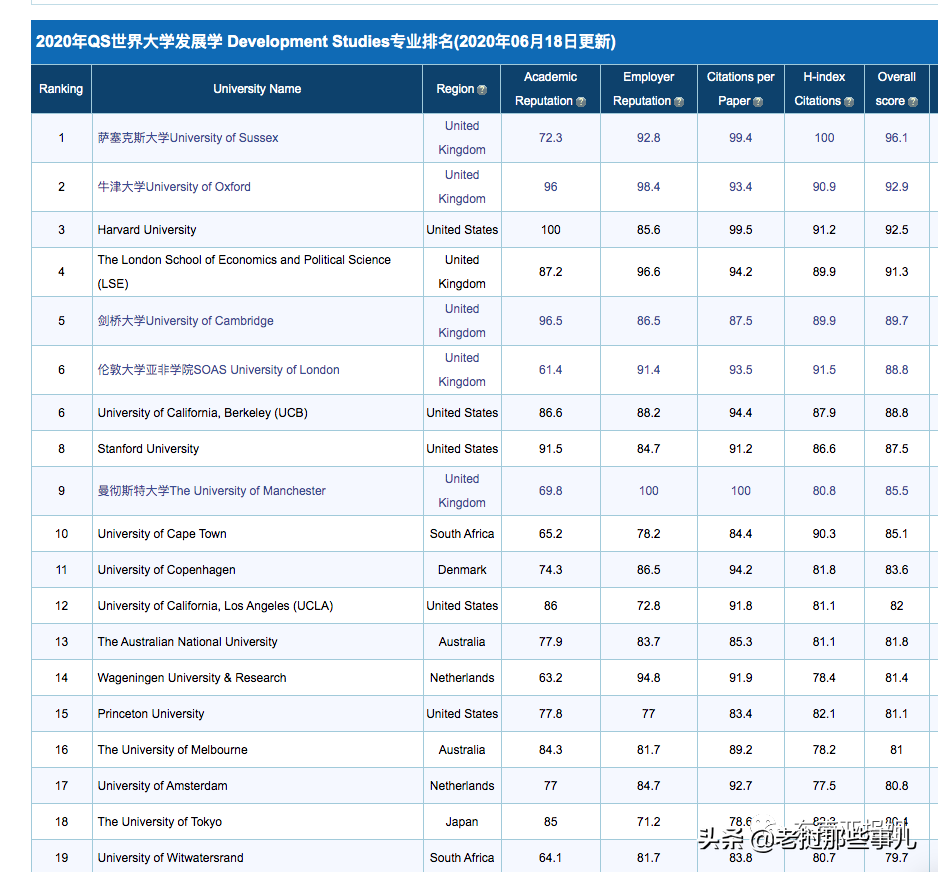Click help icon beside Employer Reputation header
This screenshot has height=872, width=938.
[678, 102]
